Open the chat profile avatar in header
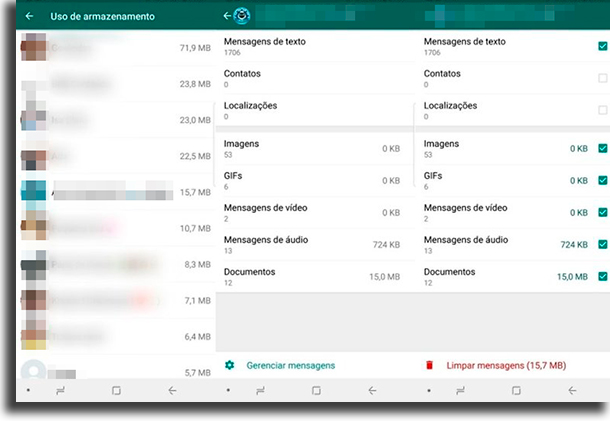Viewport: 610px width, 421px height. click(x=242, y=16)
